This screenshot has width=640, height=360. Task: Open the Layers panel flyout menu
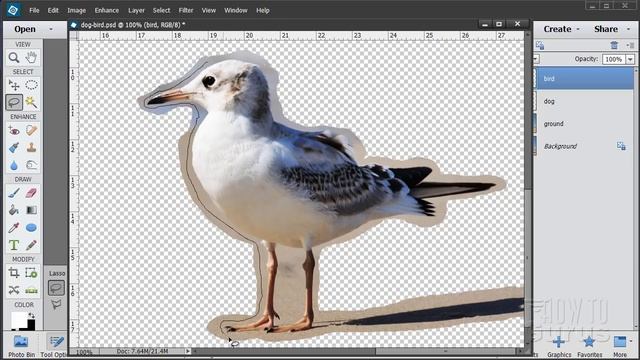click(631, 45)
